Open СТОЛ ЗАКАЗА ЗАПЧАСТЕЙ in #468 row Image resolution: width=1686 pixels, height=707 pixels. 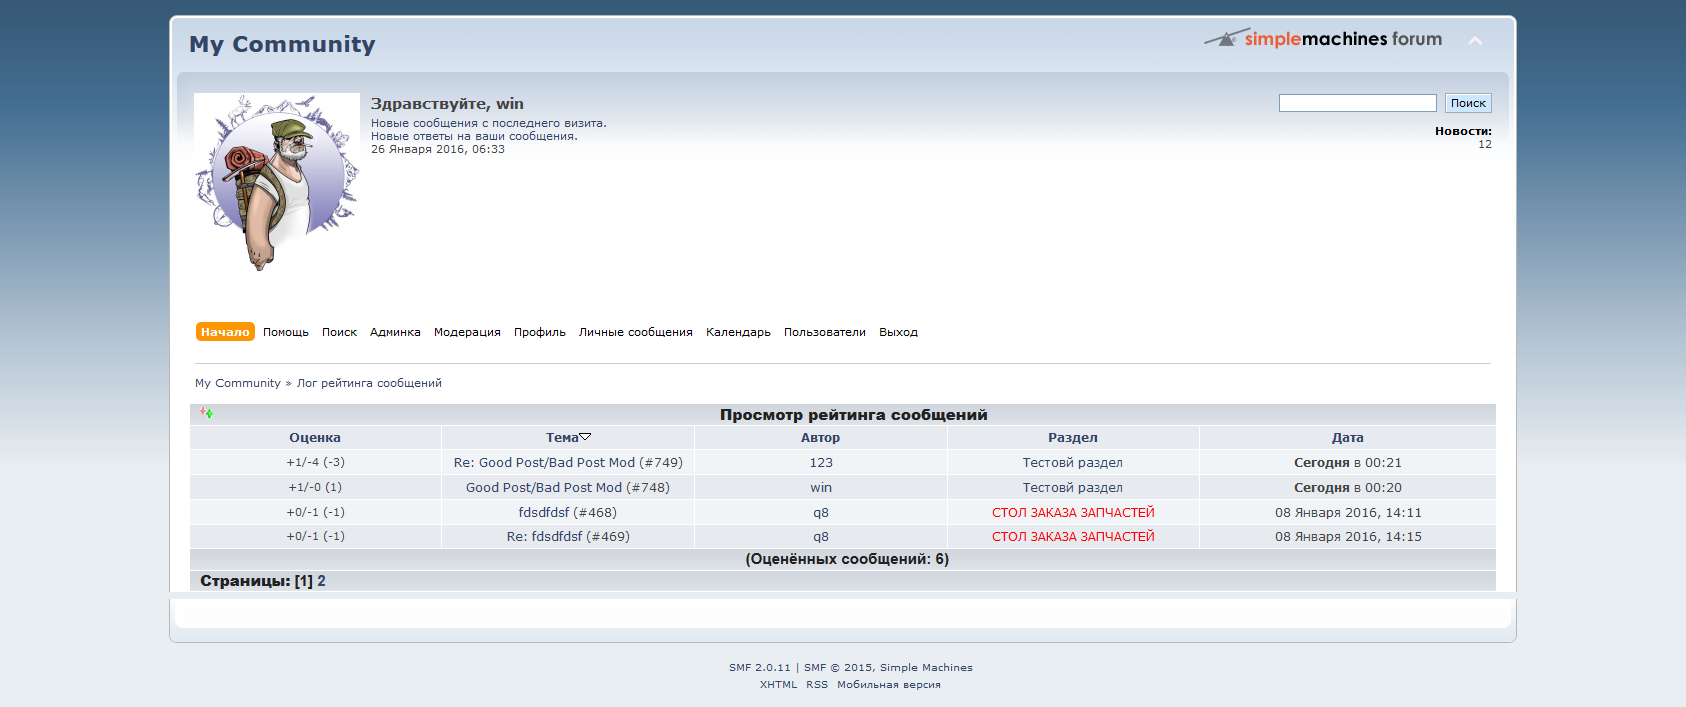(x=1073, y=512)
